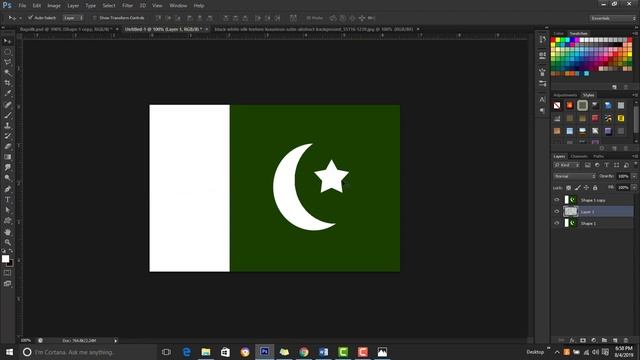
Task: Filter layers by pixel layers icon
Action: 587,165
